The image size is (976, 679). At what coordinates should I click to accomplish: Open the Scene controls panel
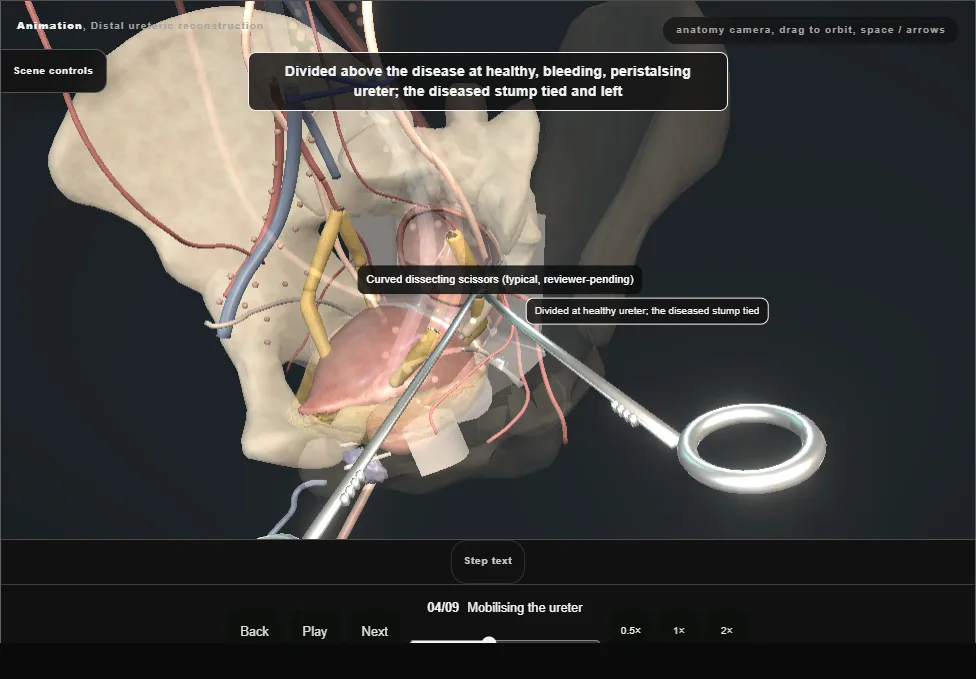click(x=53, y=71)
